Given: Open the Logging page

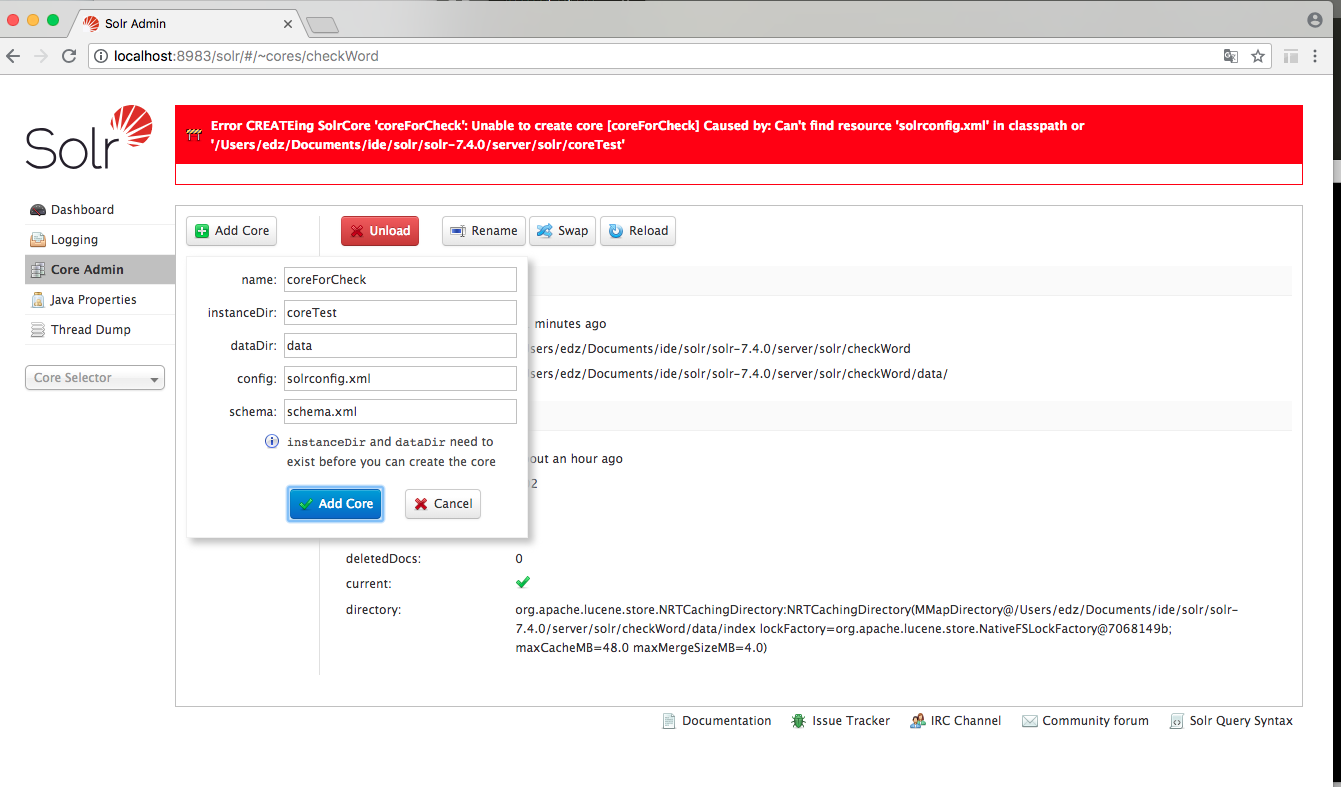Looking at the screenshot, I should point(74,240).
